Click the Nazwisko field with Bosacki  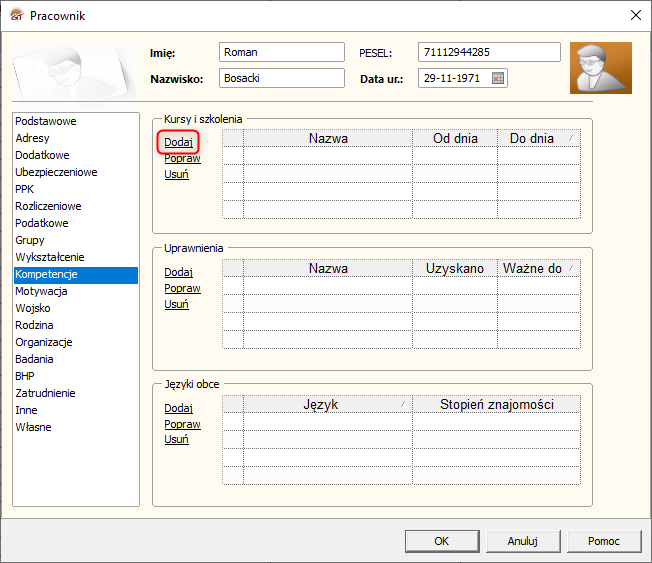(282, 78)
